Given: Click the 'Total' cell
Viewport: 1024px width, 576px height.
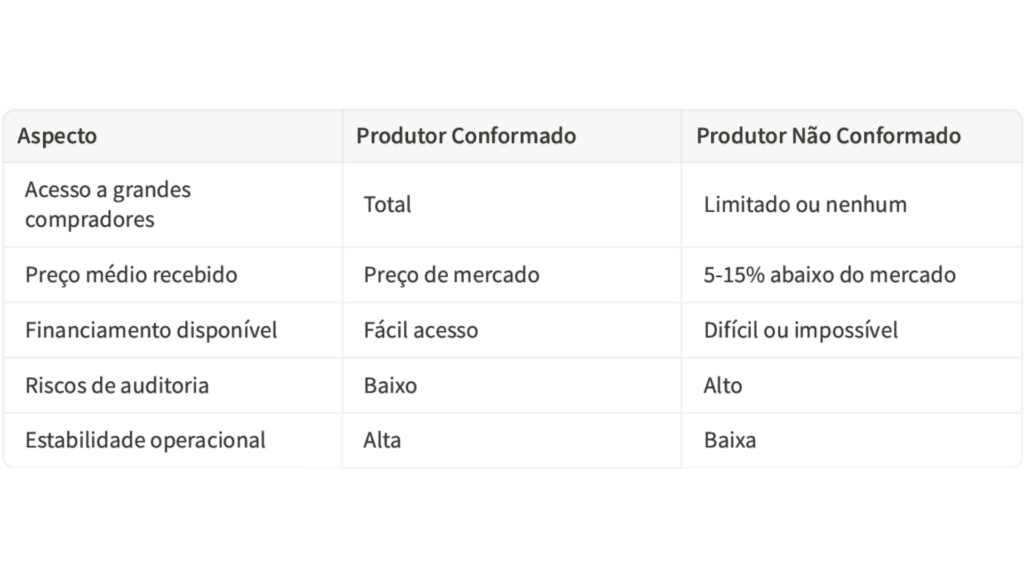Looking at the screenshot, I should [388, 205].
